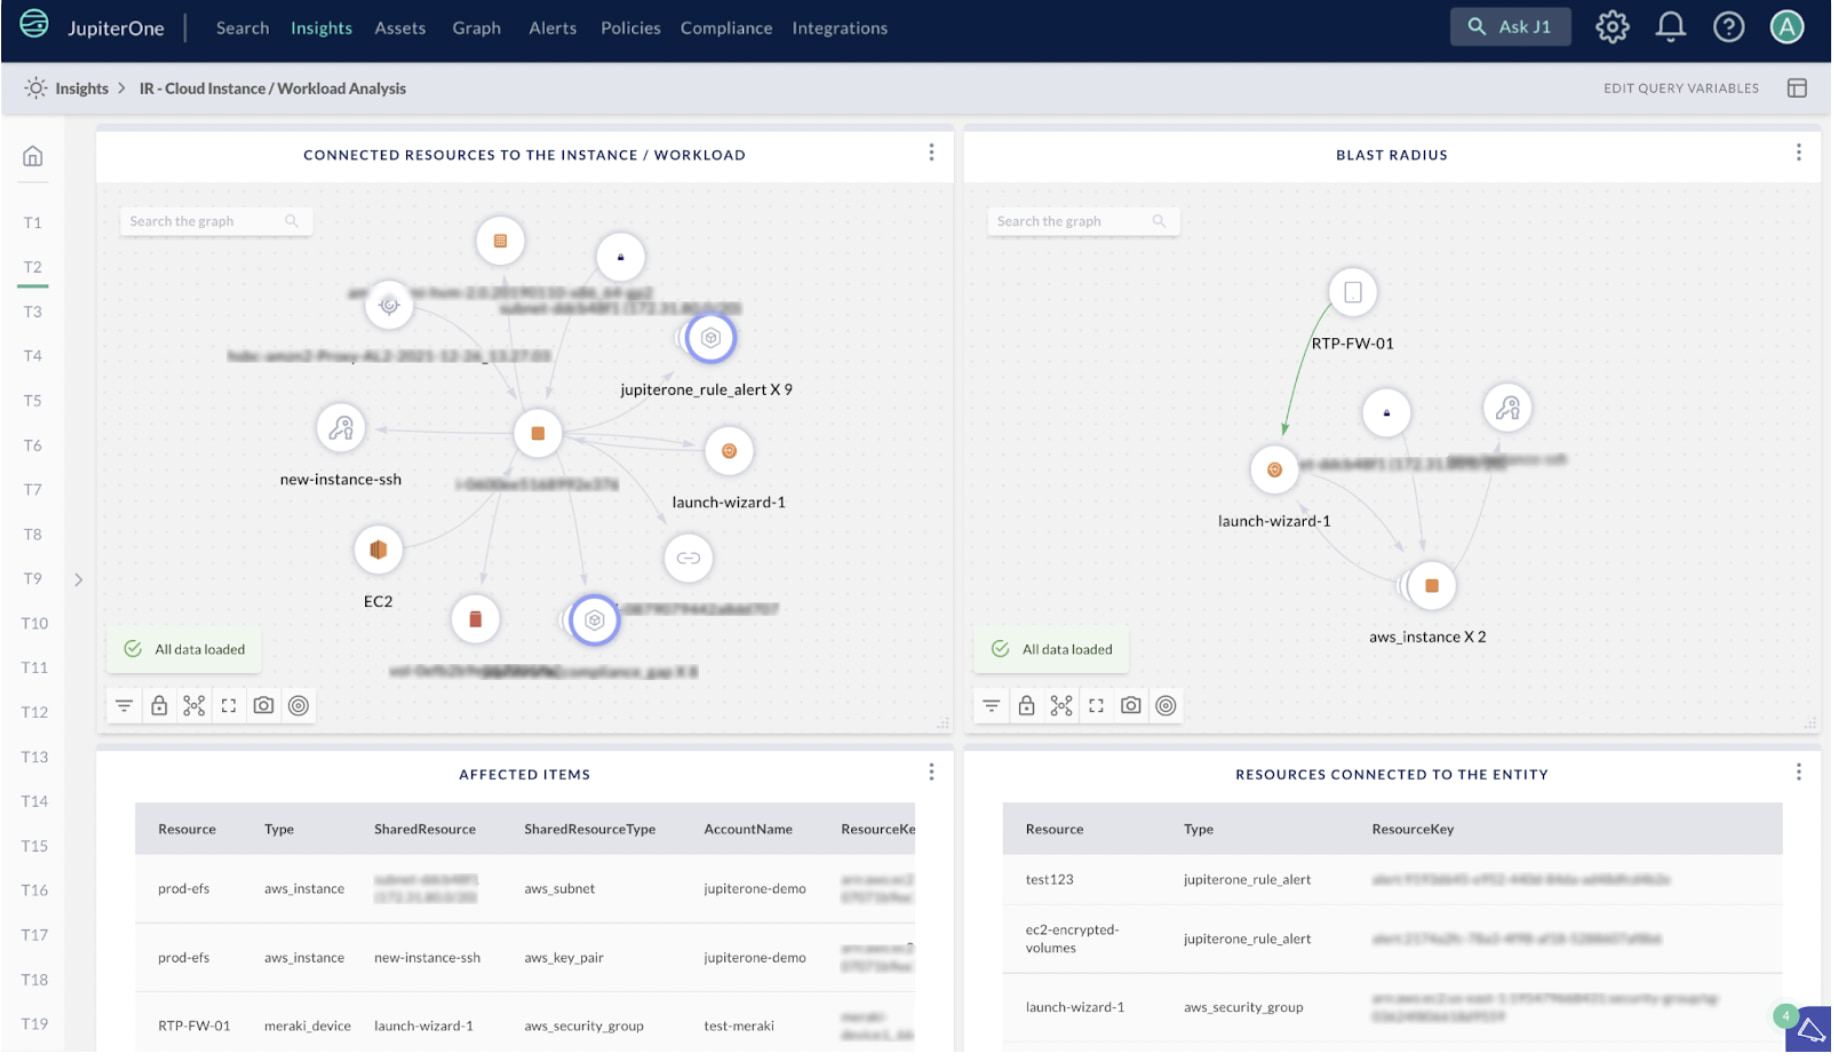Image resolution: width=1834 pixels, height=1058 pixels.
Task: Open the Assets menu
Action: [x=400, y=28]
